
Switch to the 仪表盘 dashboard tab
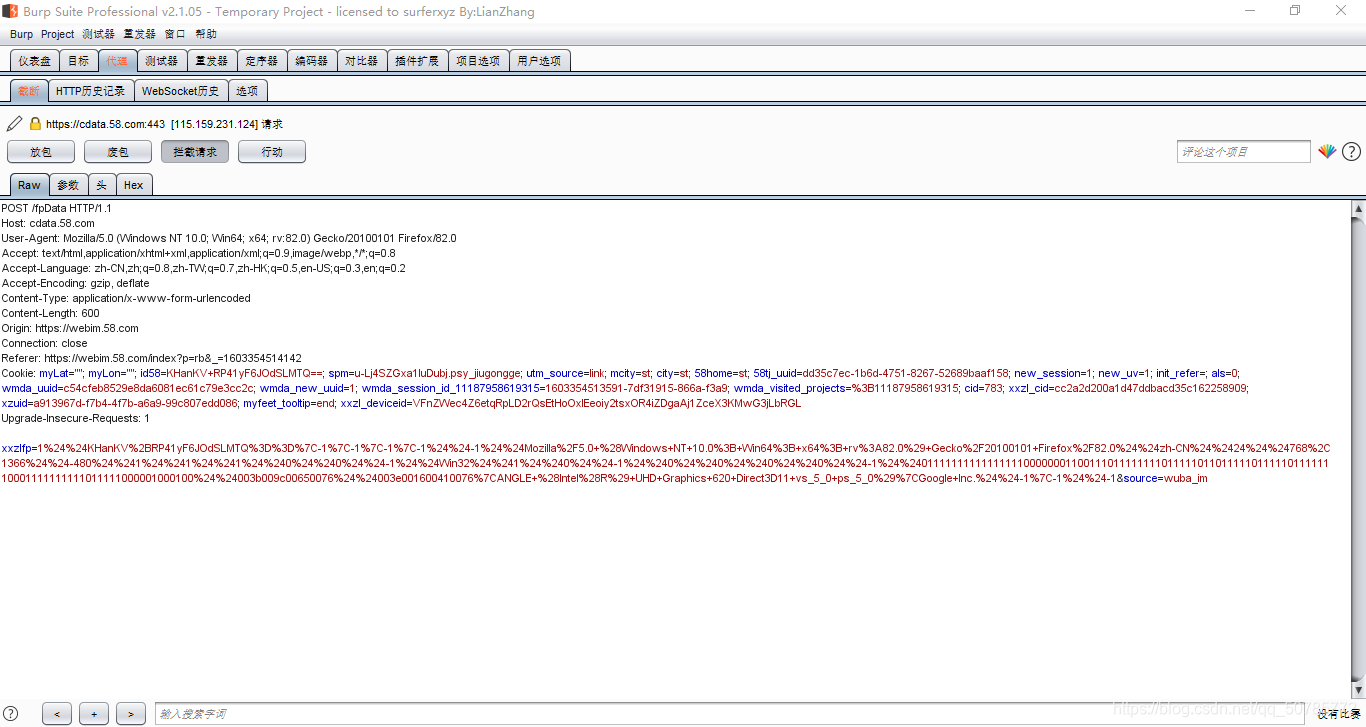click(35, 61)
